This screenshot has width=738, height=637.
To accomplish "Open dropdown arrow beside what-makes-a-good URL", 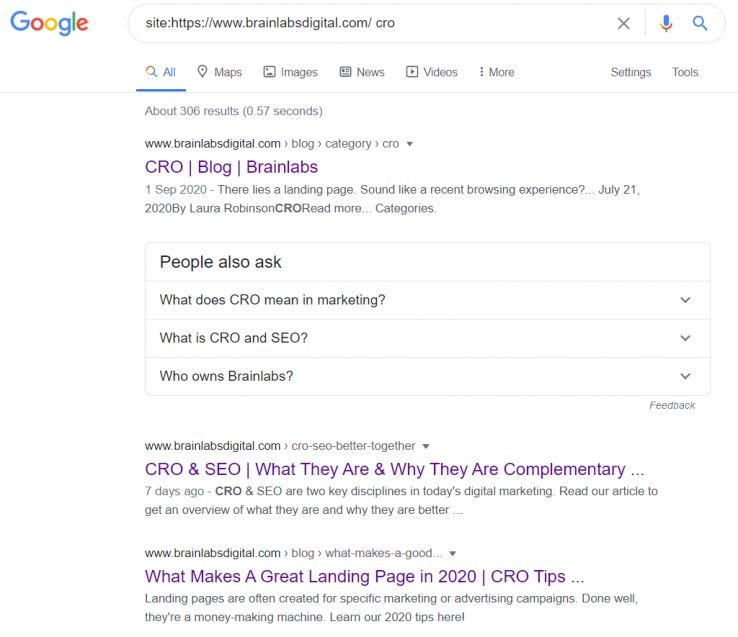I will pos(452,553).
